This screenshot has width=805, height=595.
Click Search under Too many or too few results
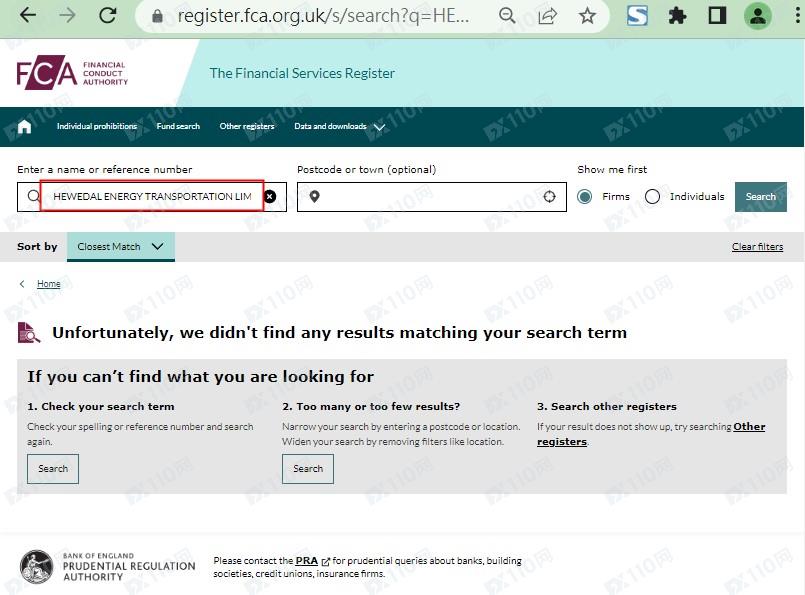(308, 469)
